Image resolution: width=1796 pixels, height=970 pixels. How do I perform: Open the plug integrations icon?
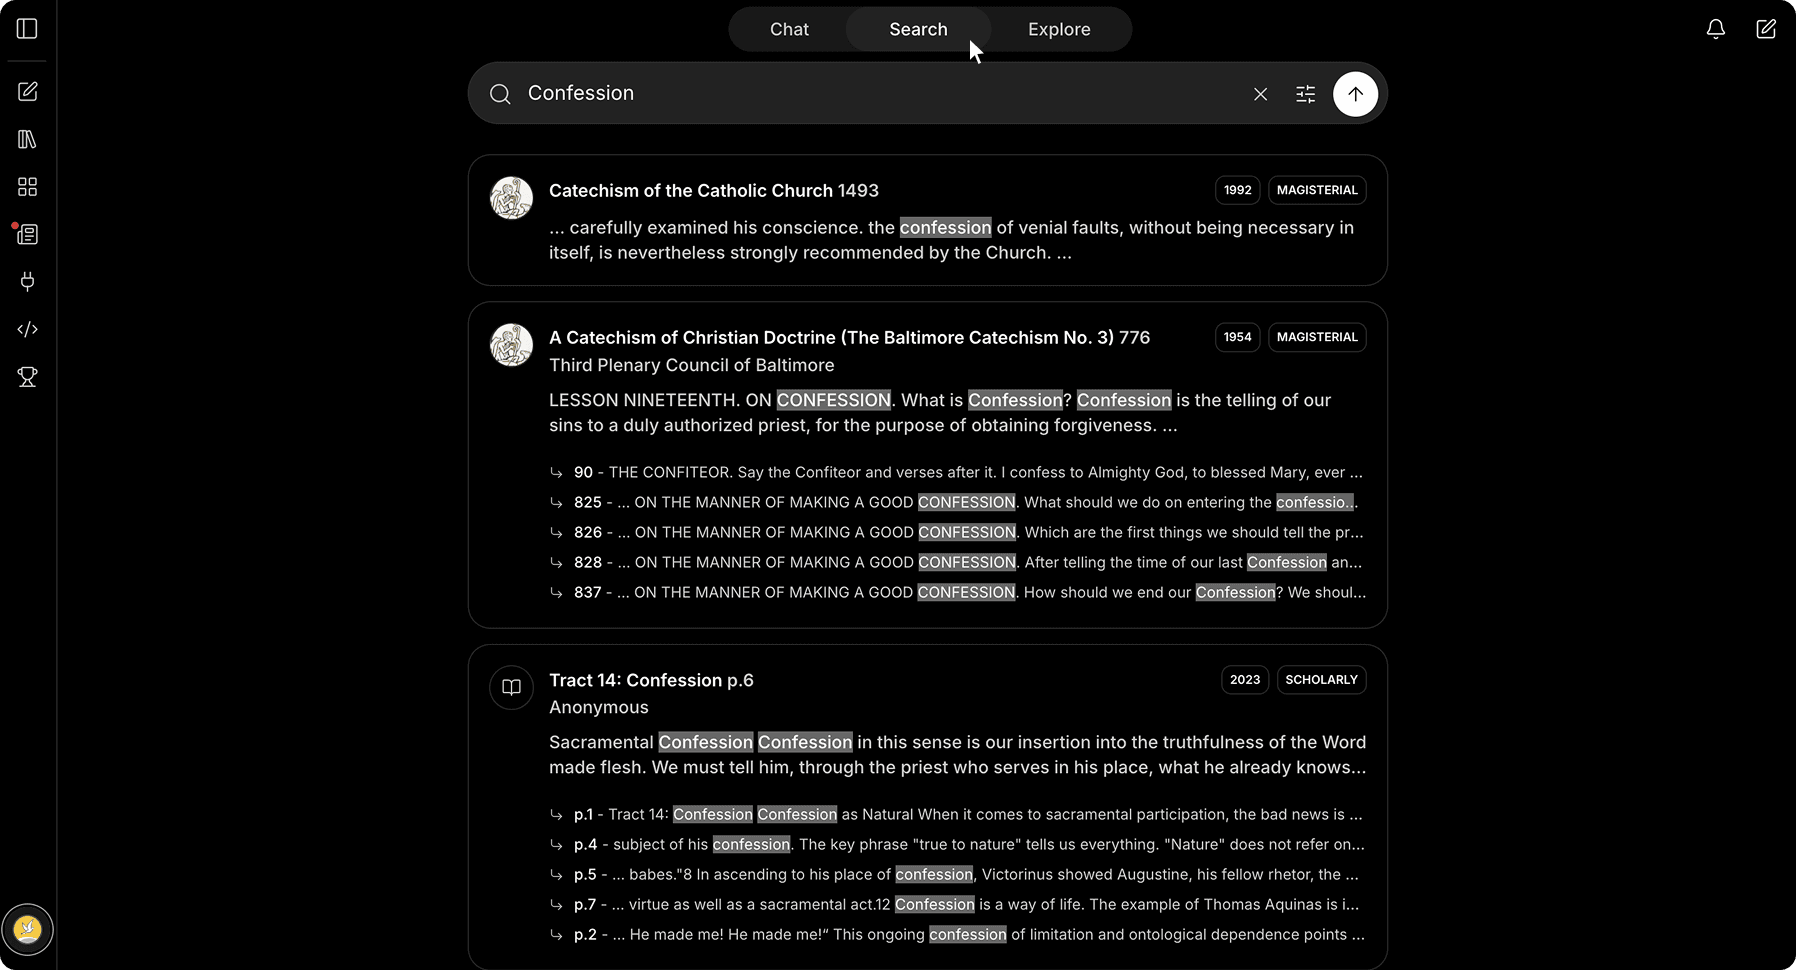click(x=27, y=282)
